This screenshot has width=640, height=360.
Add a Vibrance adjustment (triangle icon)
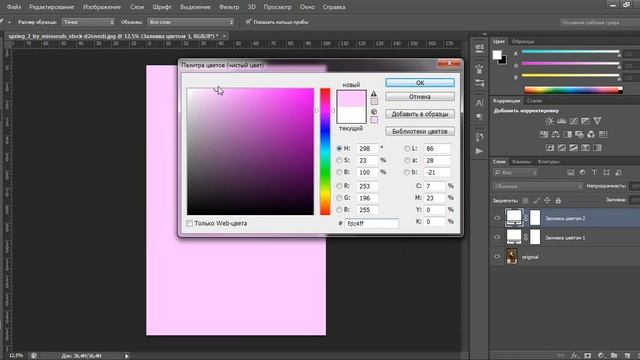(x=597, y=121)
